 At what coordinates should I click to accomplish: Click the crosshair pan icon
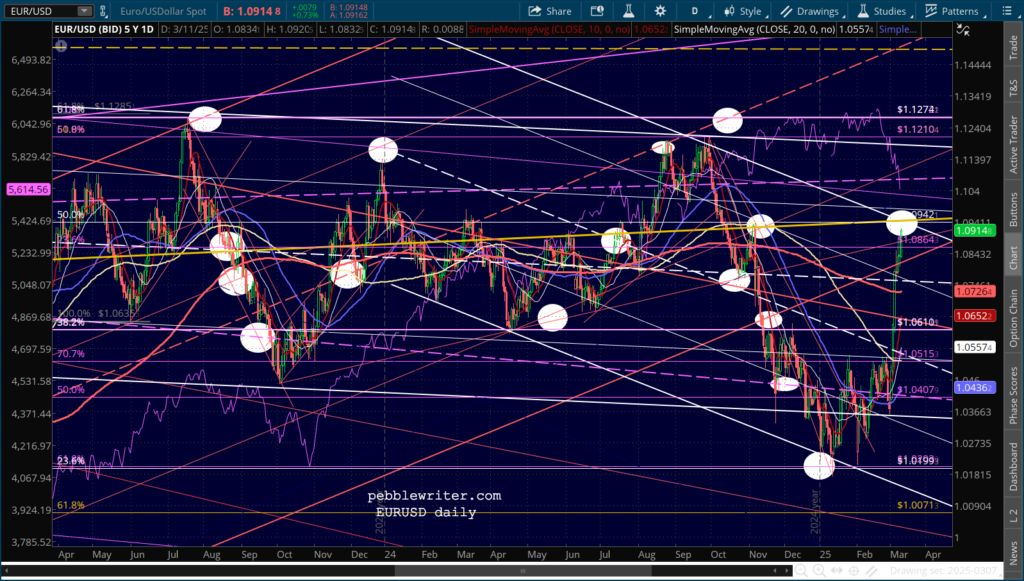(x=854, y=571)
